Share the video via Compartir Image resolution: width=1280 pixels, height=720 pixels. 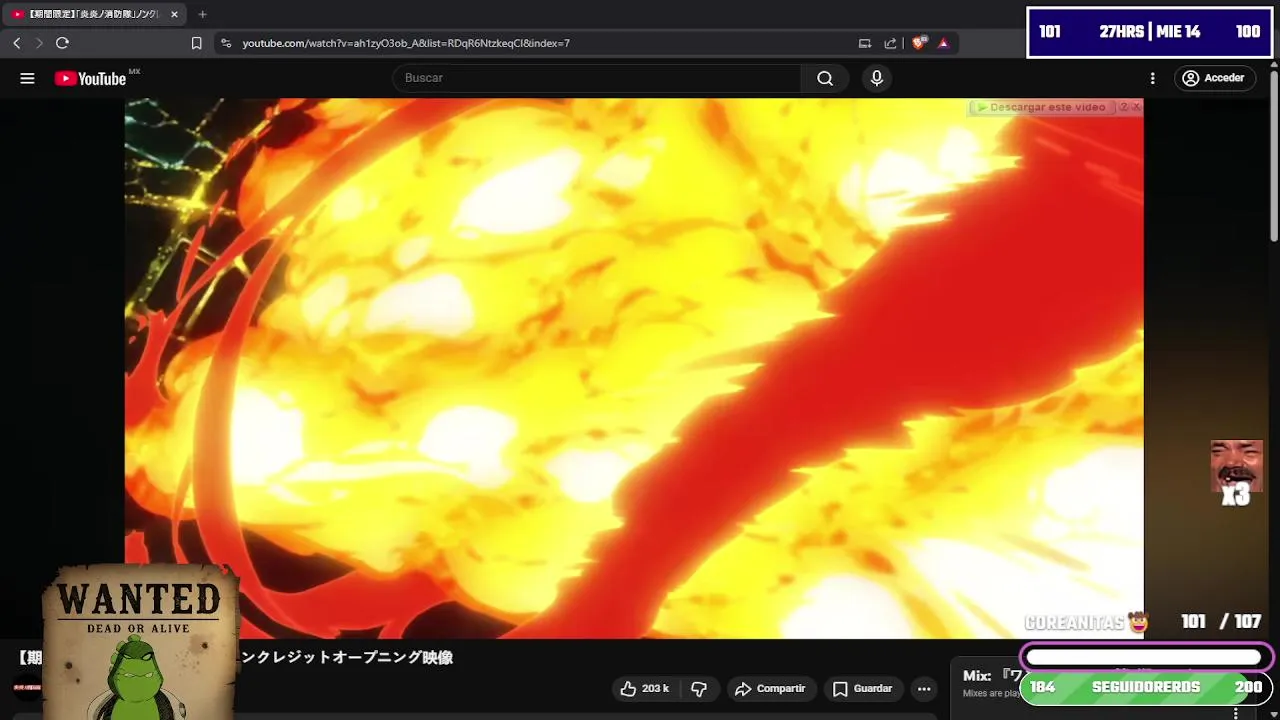[x=770, y=689]
